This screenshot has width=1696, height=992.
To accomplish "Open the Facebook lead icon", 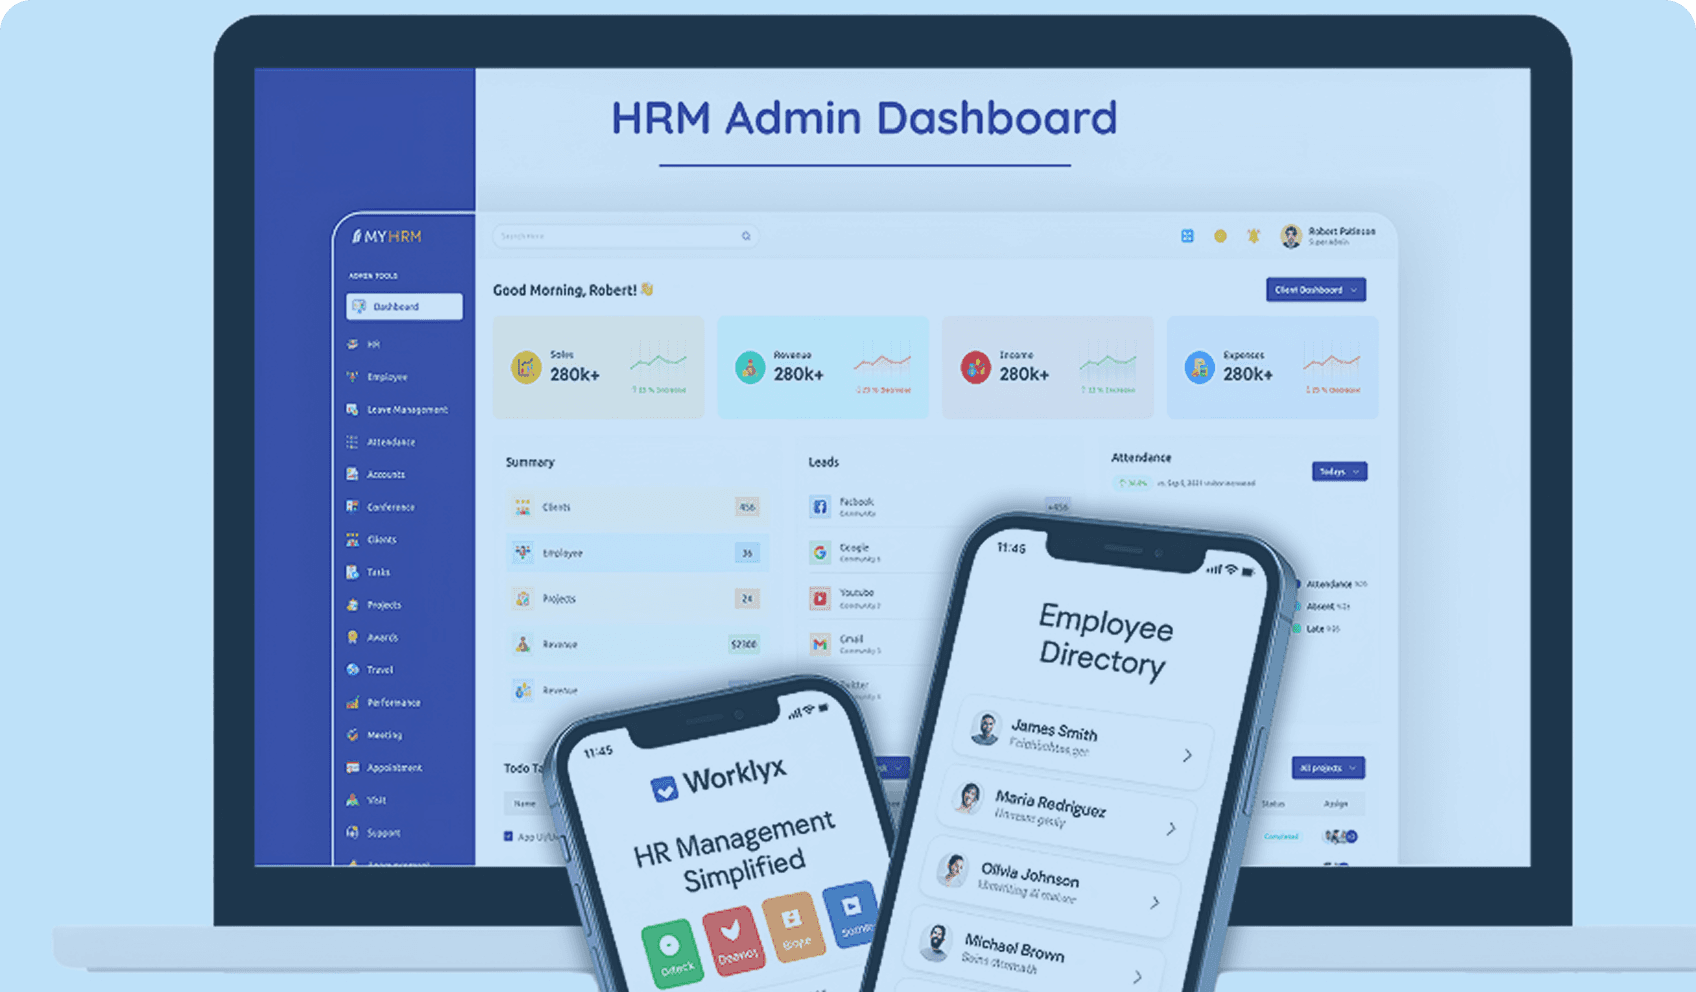I will (820, 507).
